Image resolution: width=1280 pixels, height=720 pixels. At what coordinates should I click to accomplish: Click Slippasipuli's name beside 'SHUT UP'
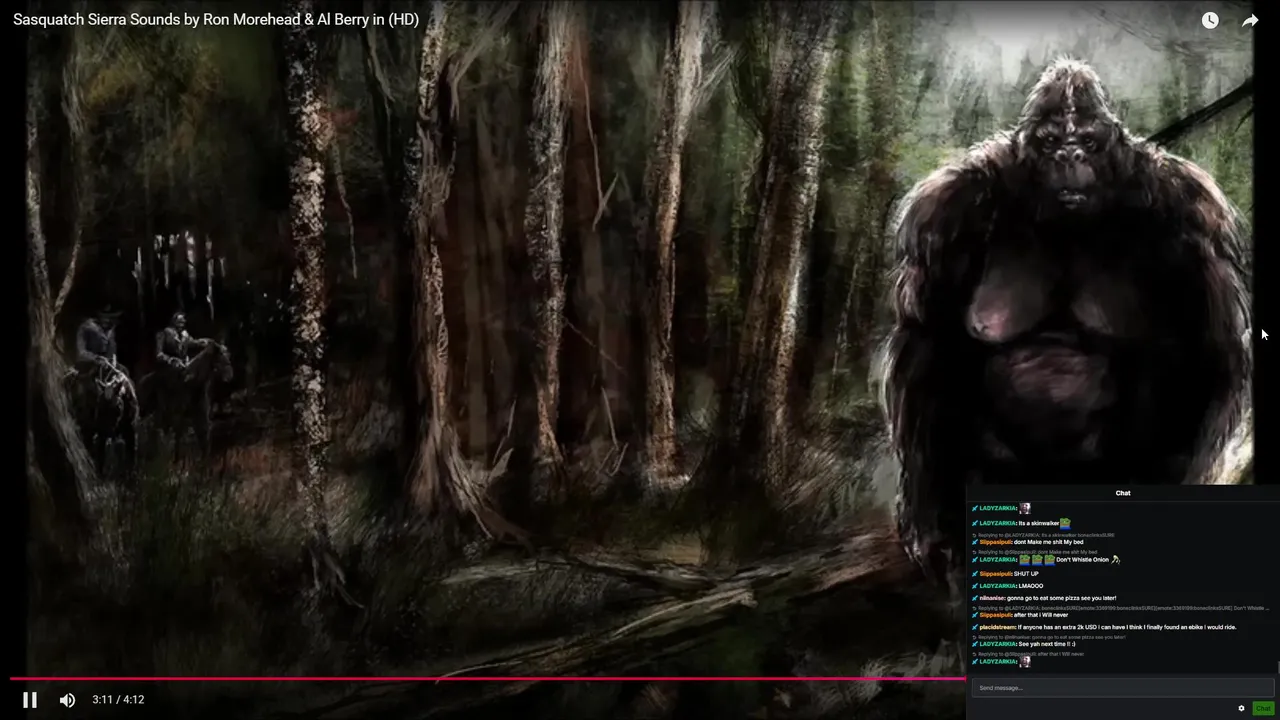996,574
